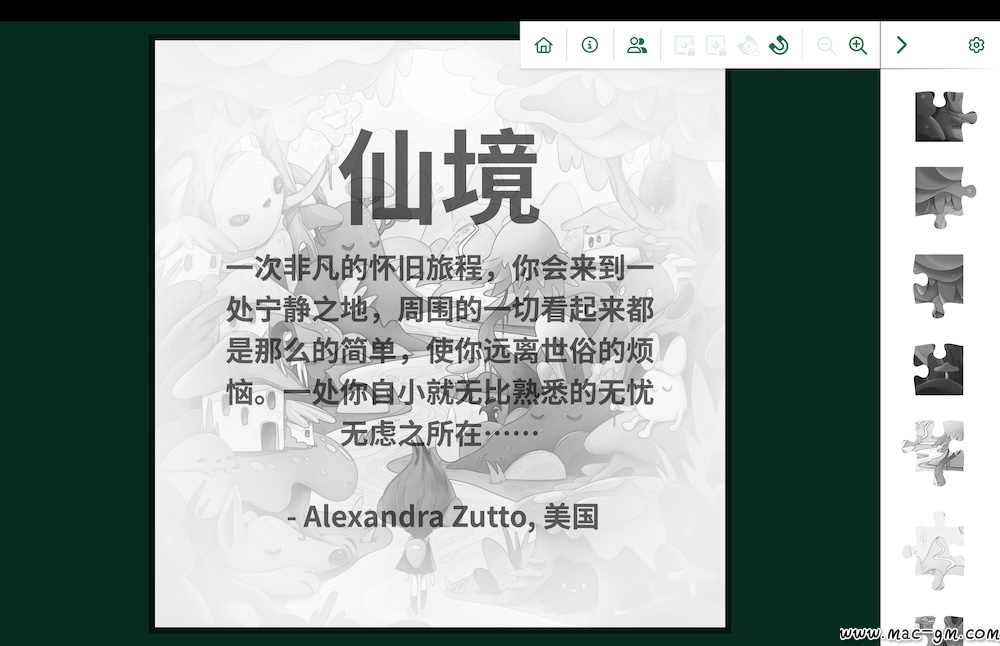Pick the sixth pale puzzle piece
Viewport: 1000px width, 646px height.
[x=933, y=552]
